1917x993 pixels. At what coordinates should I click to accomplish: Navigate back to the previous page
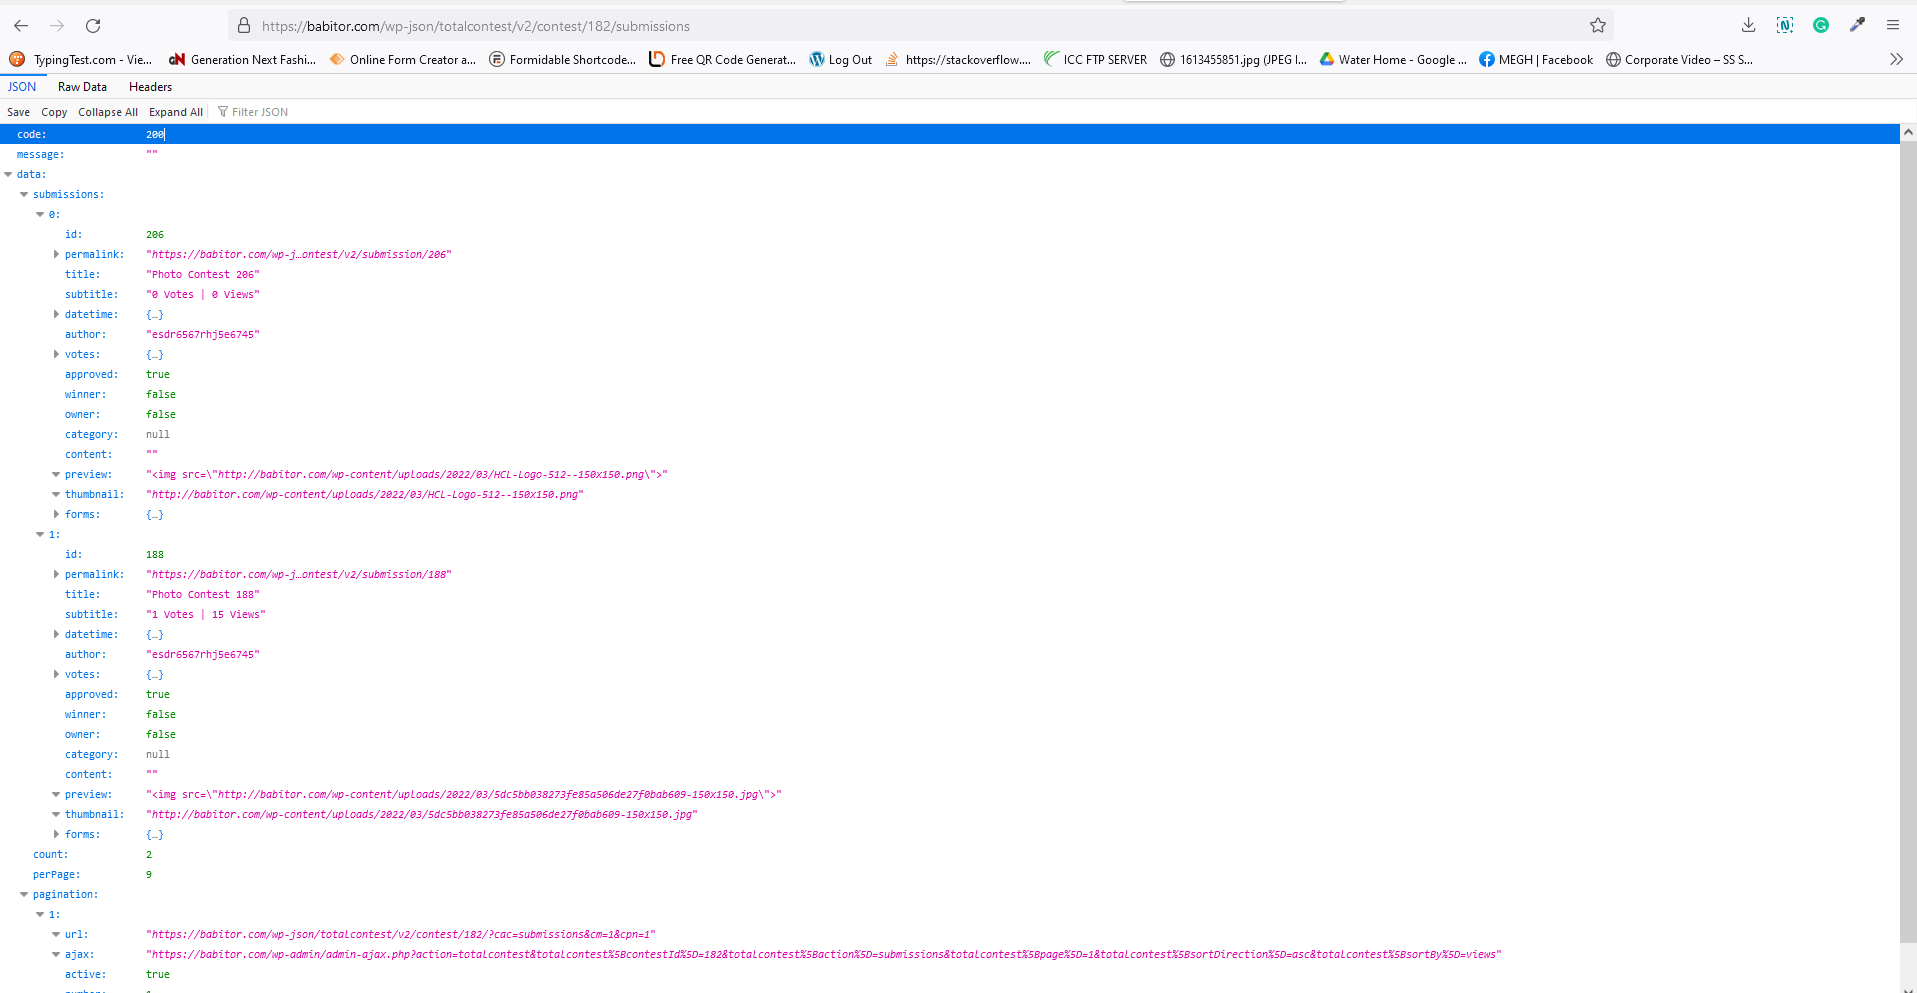click(x=20, y=26)
